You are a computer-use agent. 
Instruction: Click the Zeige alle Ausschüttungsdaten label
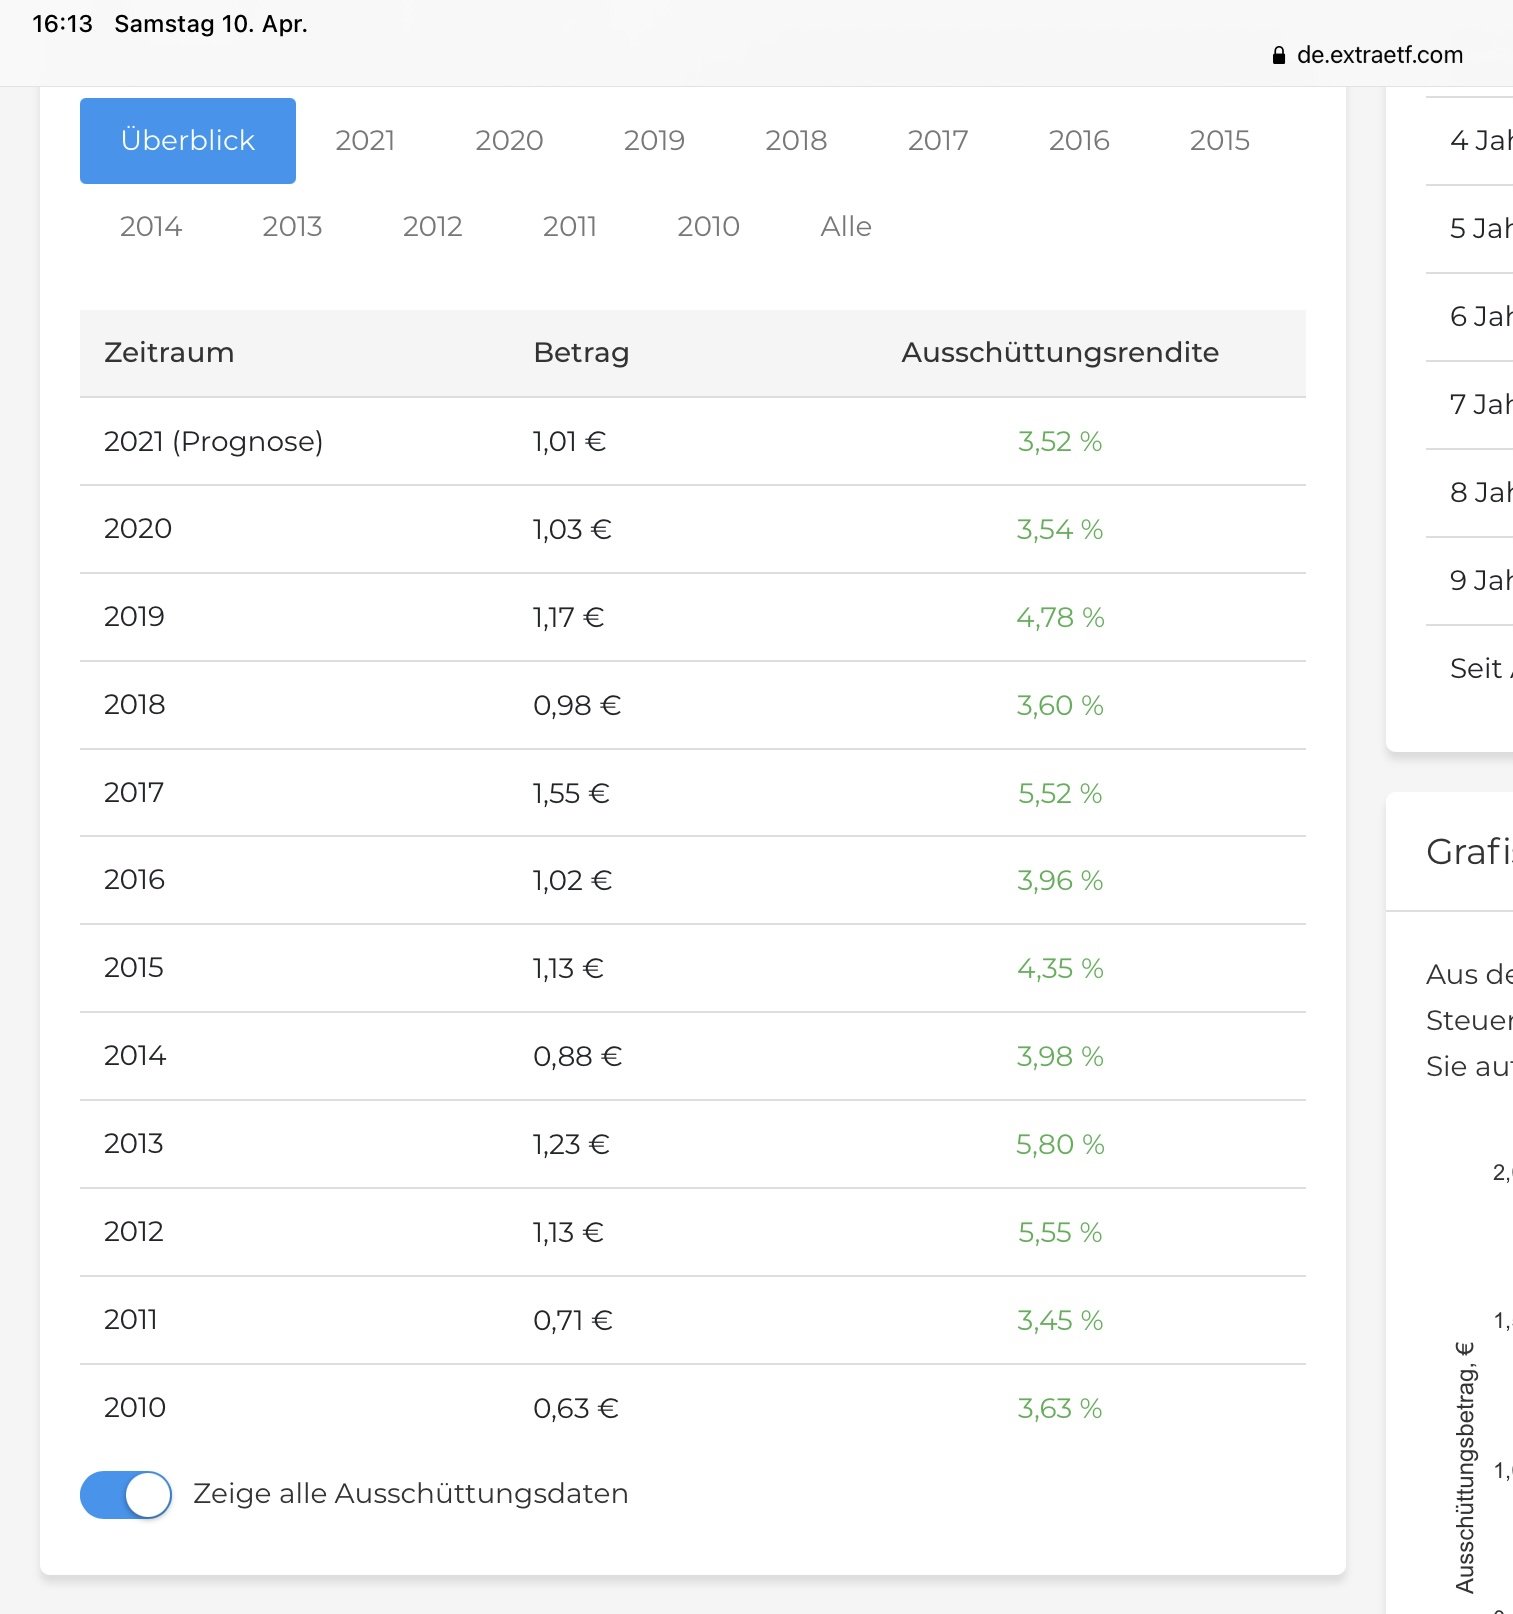411,1494
